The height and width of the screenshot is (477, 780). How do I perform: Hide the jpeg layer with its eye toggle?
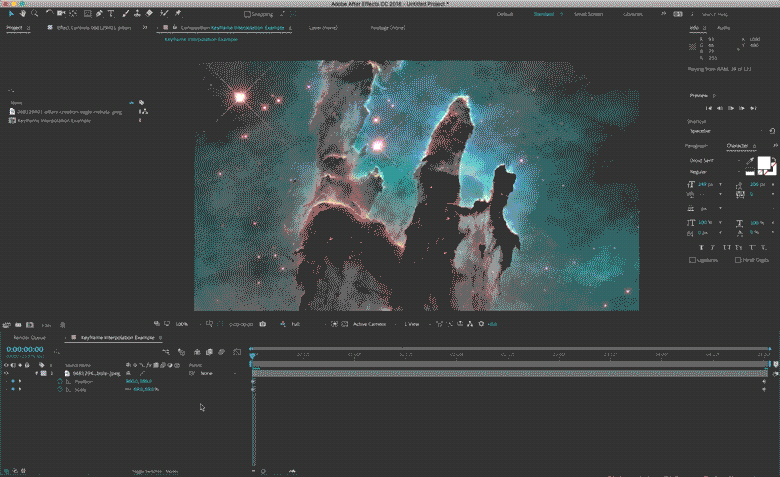6,373
